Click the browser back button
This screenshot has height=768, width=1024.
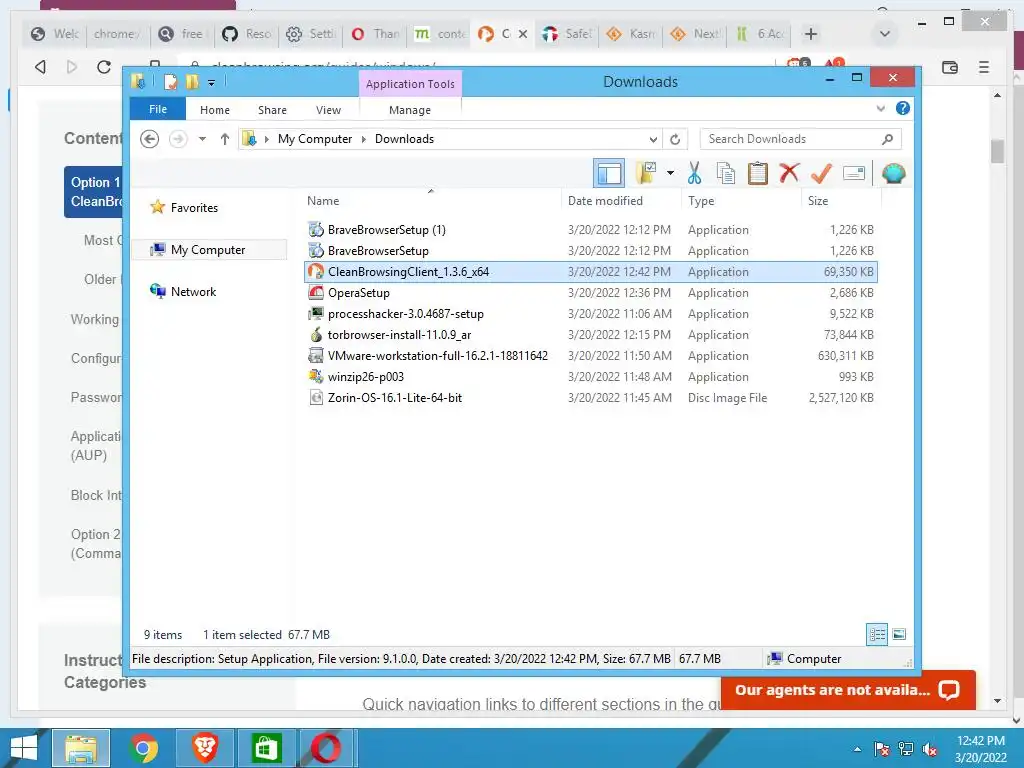[40, 67]
